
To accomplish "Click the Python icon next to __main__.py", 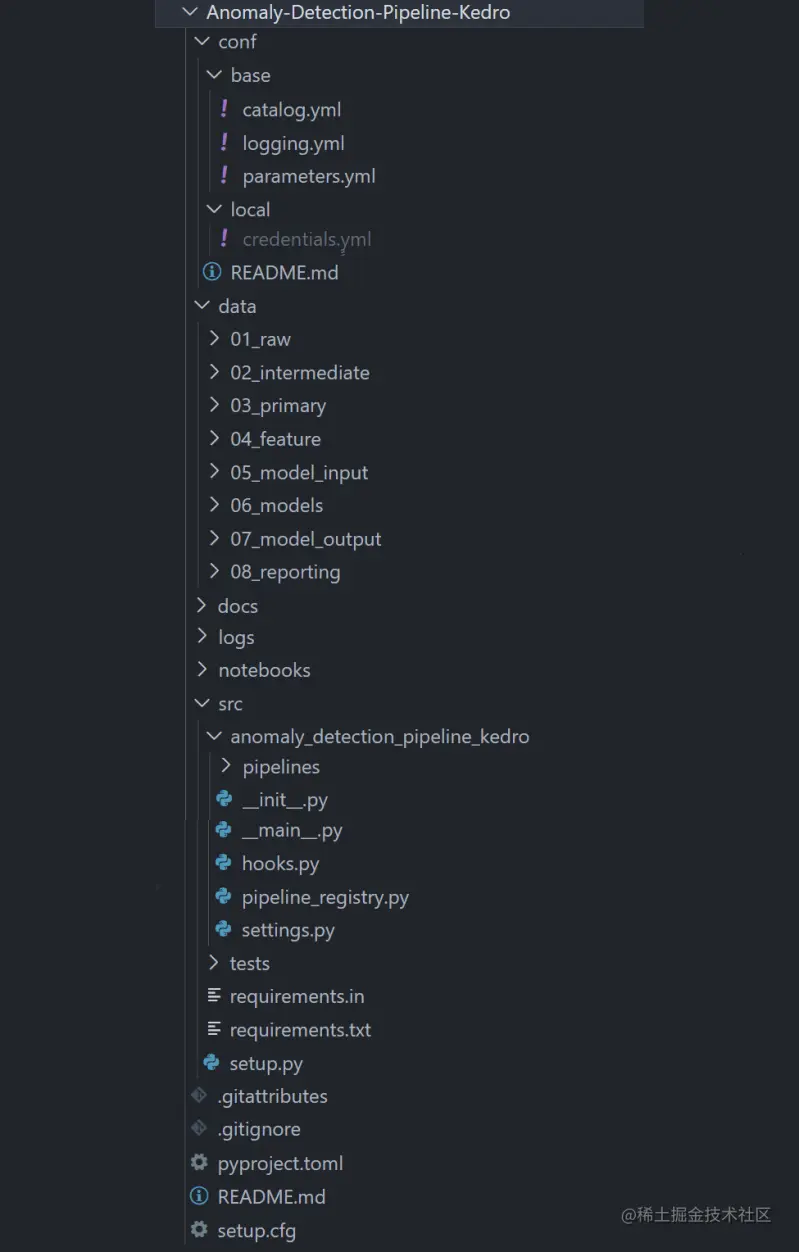I will [x=223, y=830].
